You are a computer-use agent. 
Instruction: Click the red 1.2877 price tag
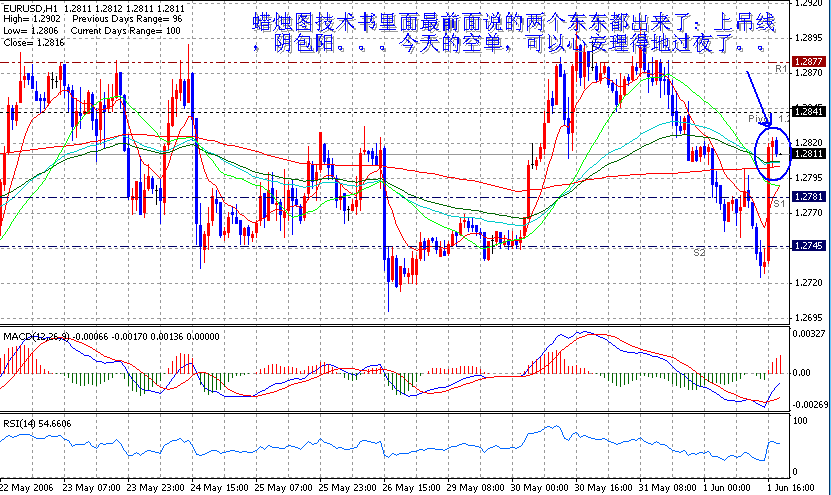point(808,61)
